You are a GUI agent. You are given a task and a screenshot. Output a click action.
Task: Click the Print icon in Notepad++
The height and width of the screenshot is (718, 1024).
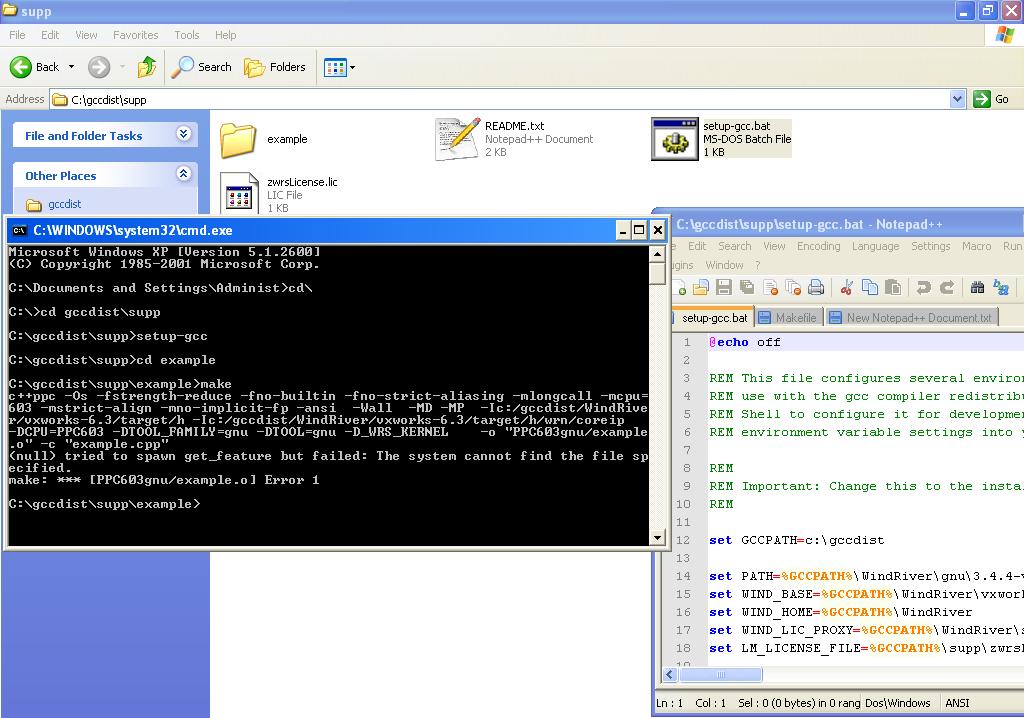click(x=816, y=288)
